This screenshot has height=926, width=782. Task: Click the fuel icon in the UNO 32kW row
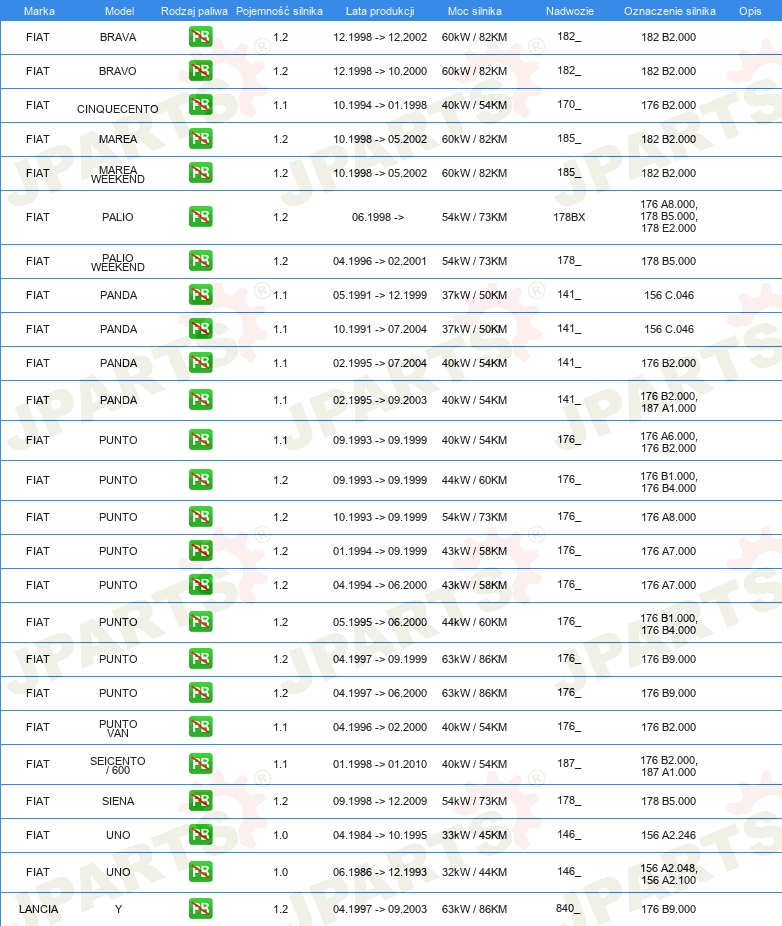coord(201,872)
